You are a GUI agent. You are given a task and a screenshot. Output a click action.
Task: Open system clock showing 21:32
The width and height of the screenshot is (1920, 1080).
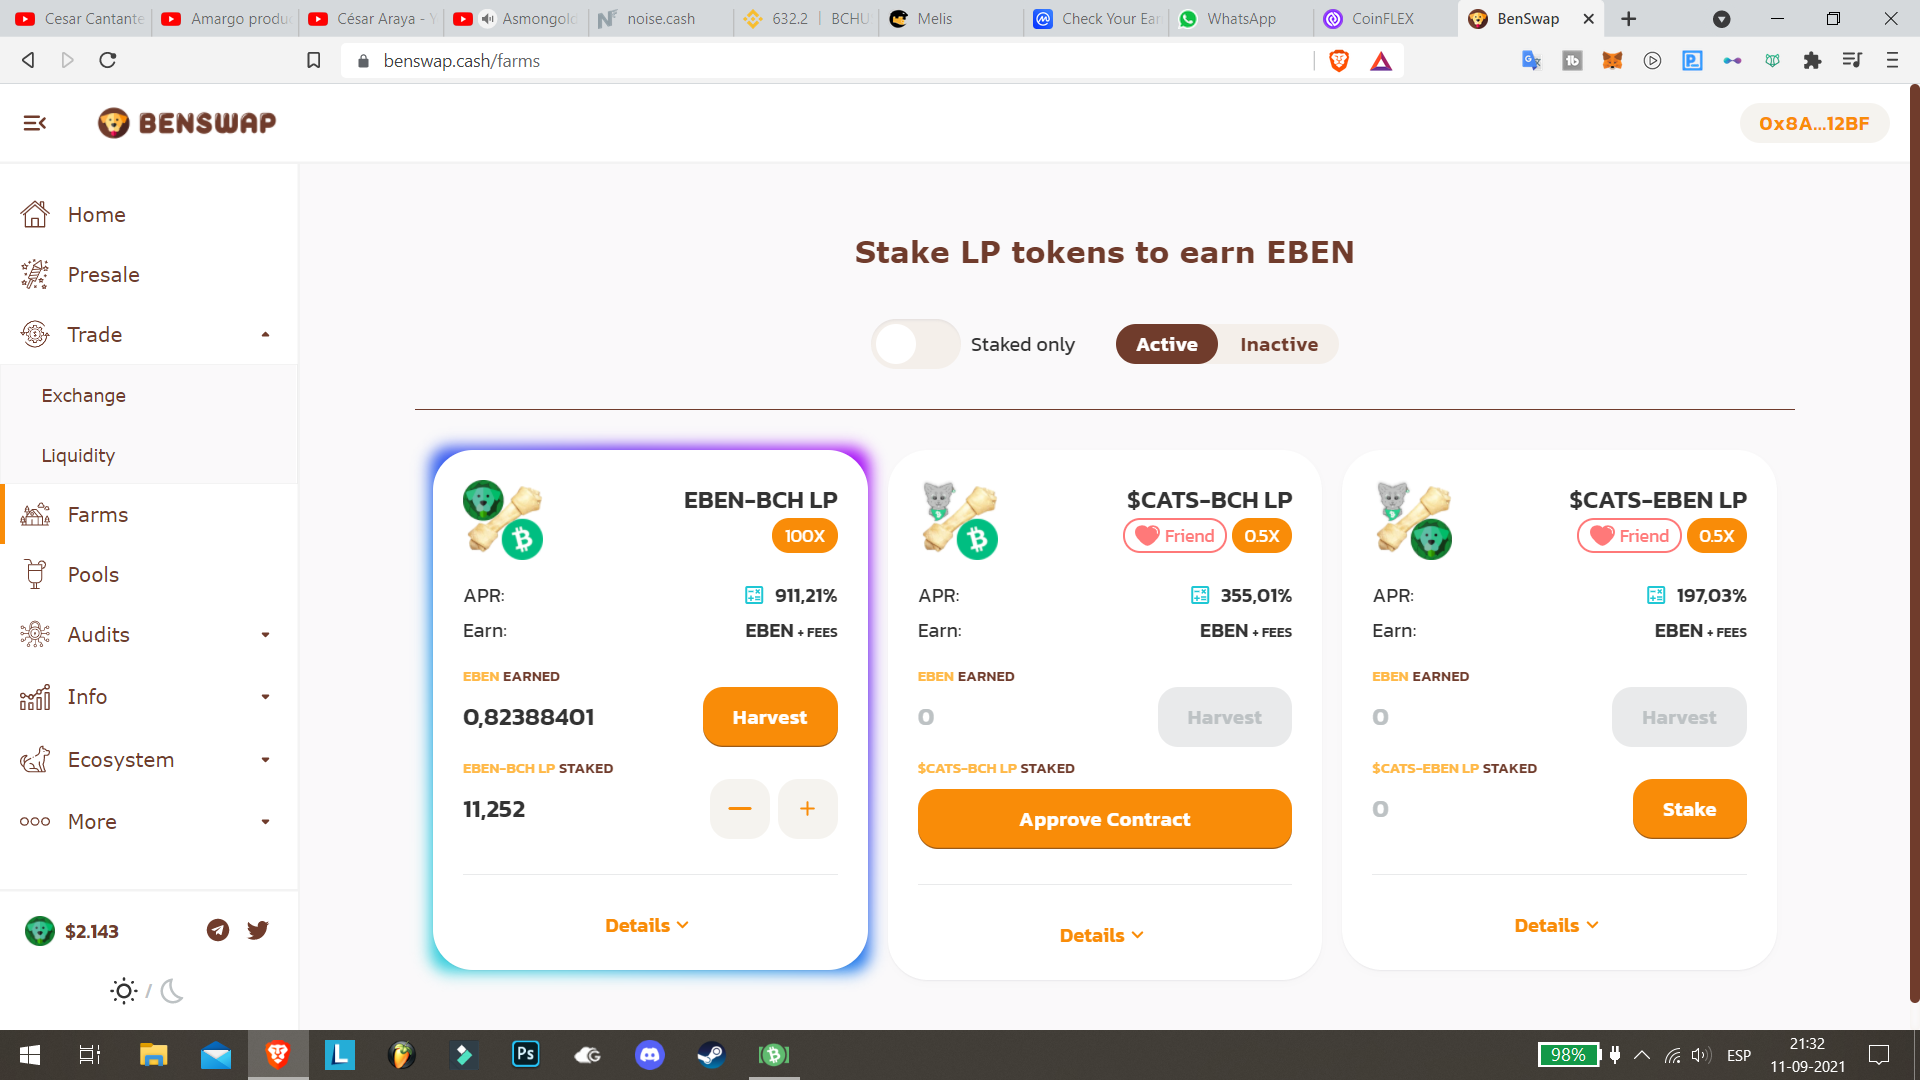pos(1807,1055)
